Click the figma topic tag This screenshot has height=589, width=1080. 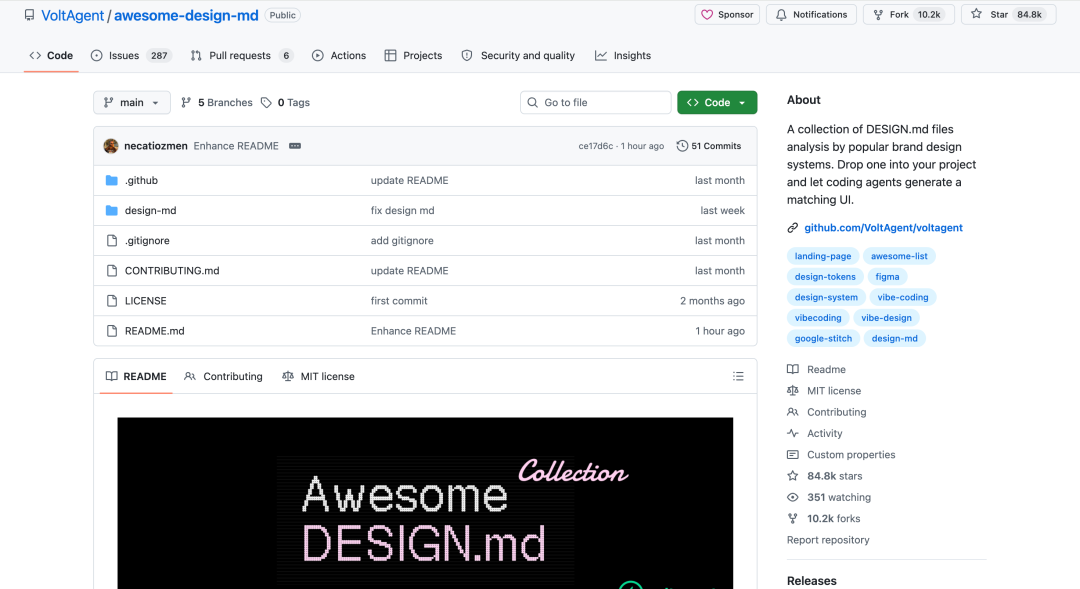tap(887, 277)
